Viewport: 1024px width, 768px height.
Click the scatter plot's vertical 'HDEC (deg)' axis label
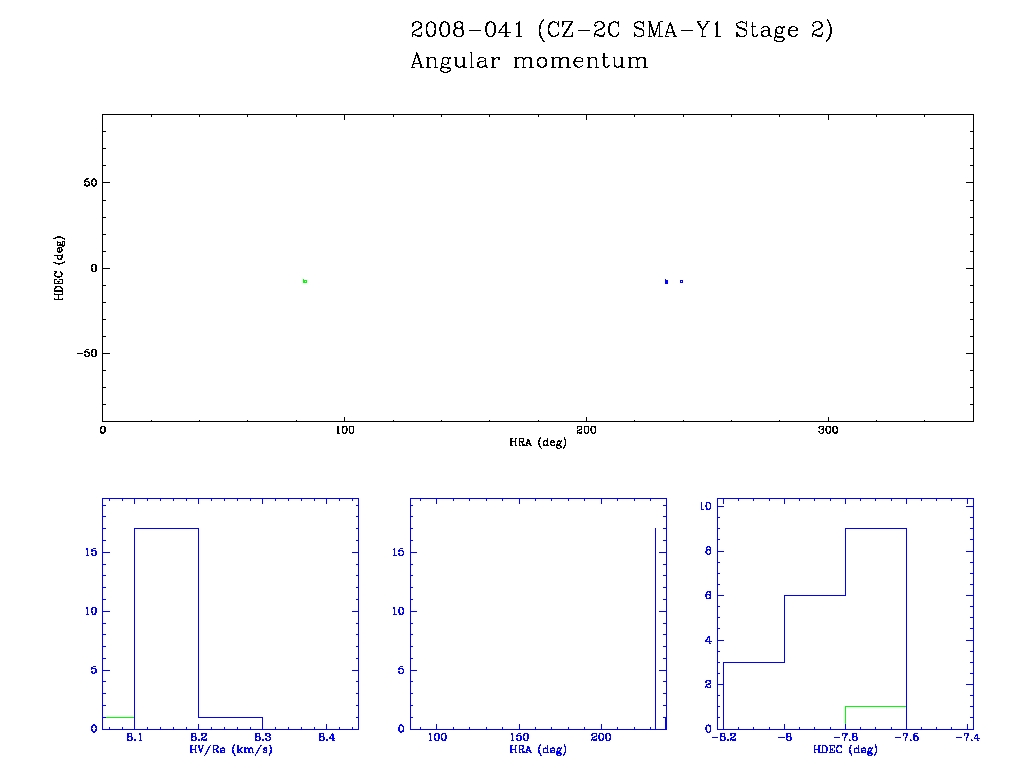[x=60, y=268]
